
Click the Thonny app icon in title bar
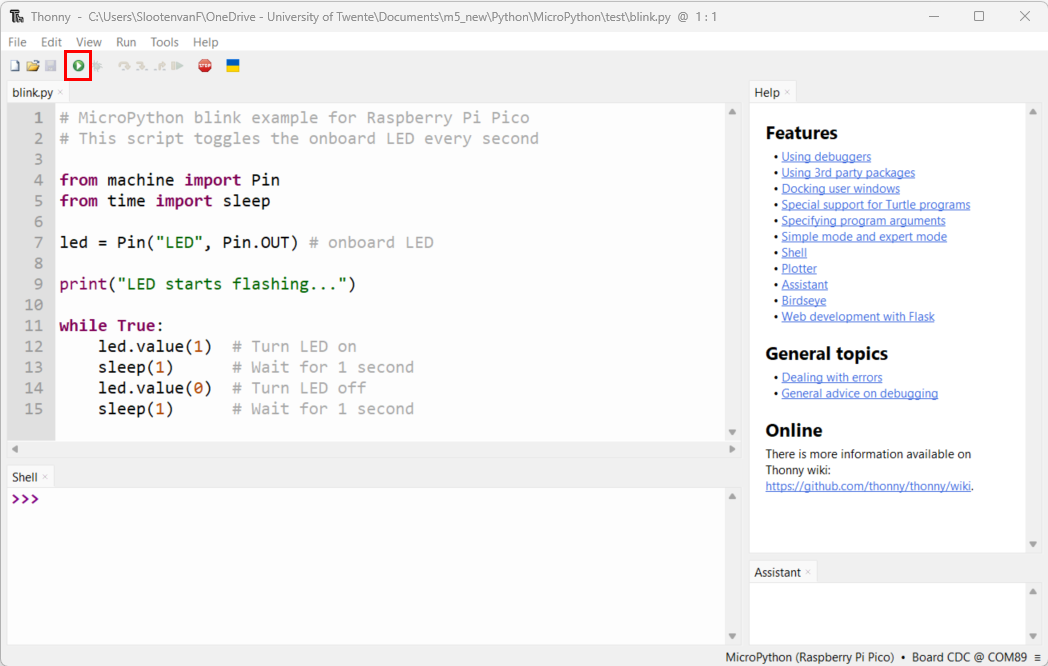[16, 16]
